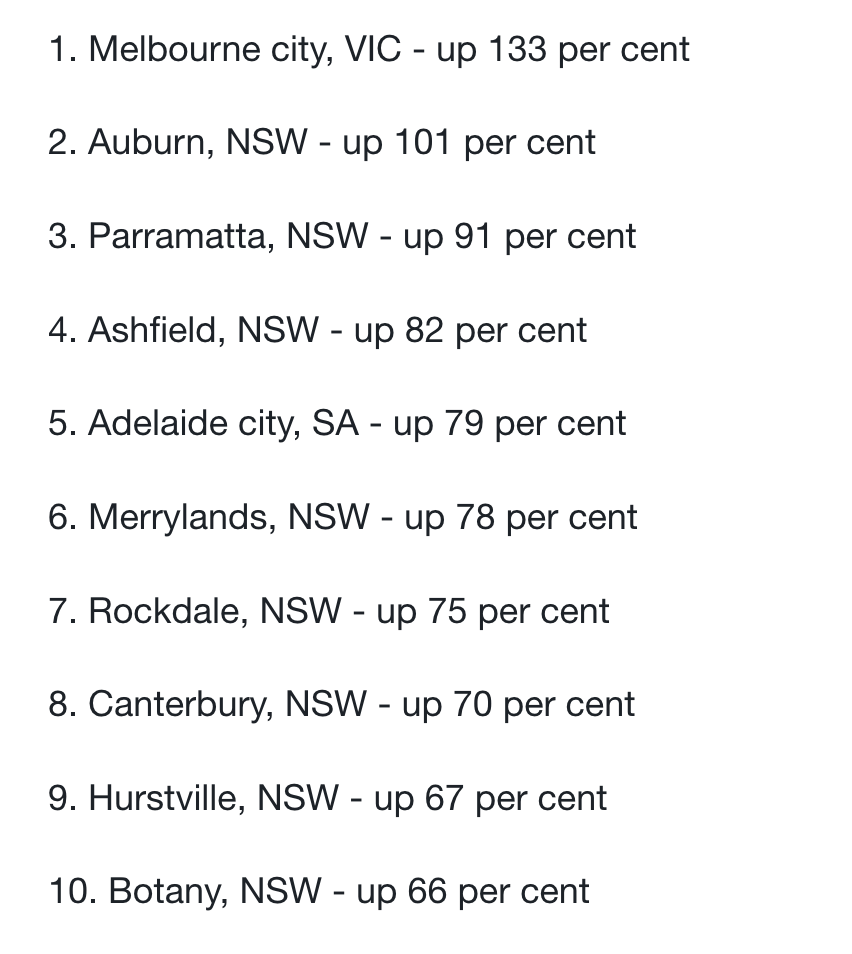
Task: Select the Canterbury, NSW line
Action: (341, 705)
